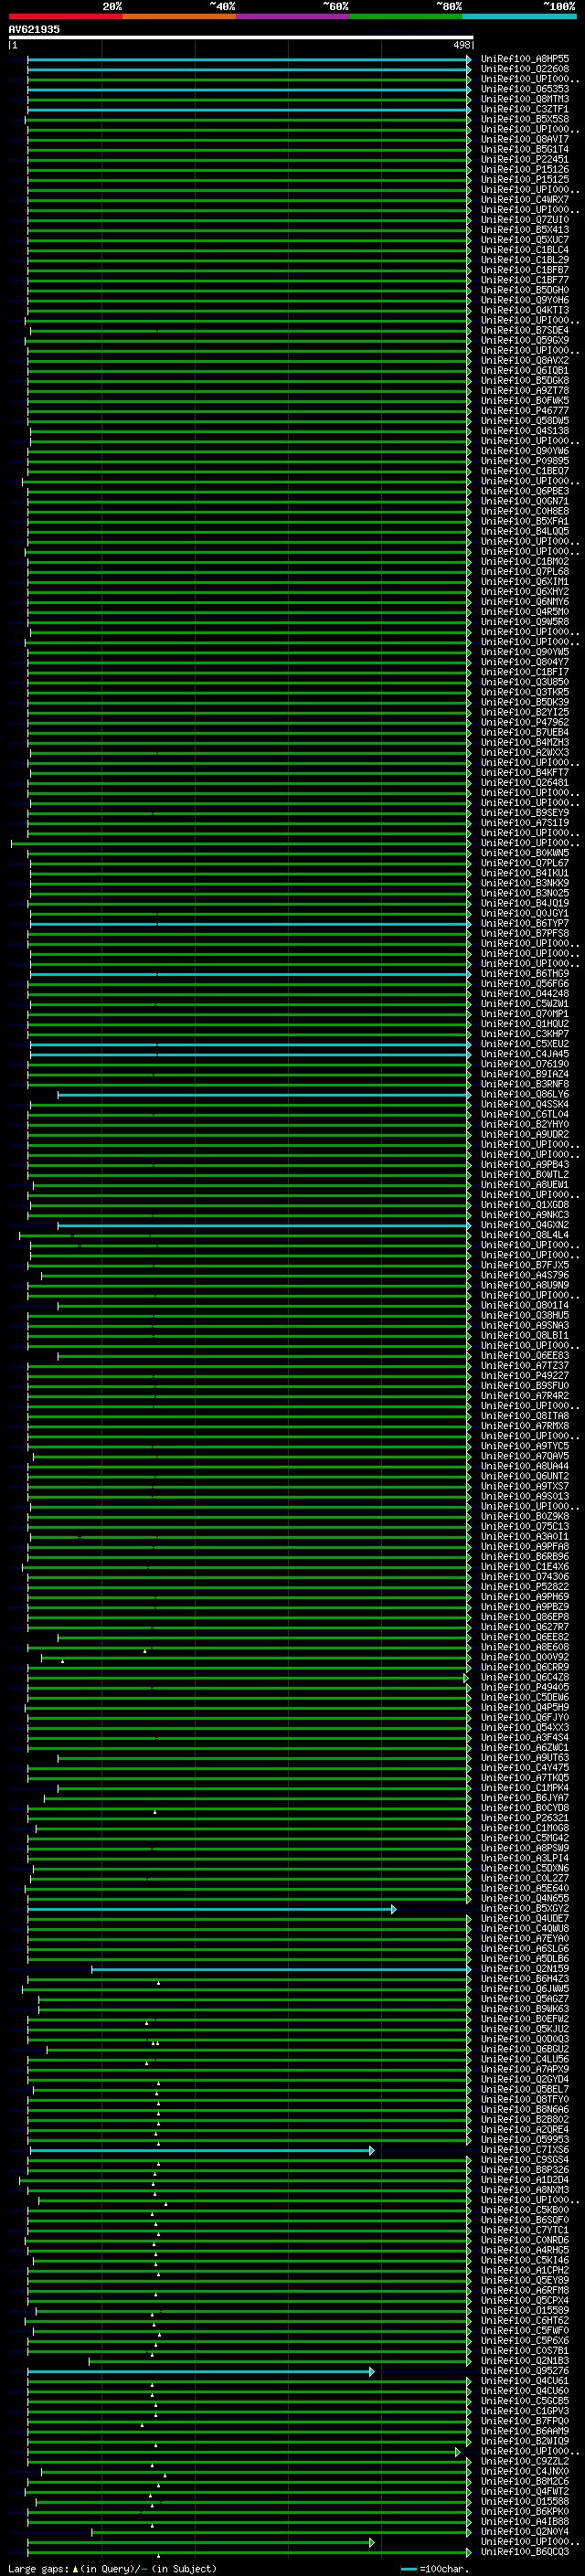The width and height of the screenshot is (585, 2576).
Task: Select hit label UniRef100_C4JA45
Action: [x=525, y=1054]
